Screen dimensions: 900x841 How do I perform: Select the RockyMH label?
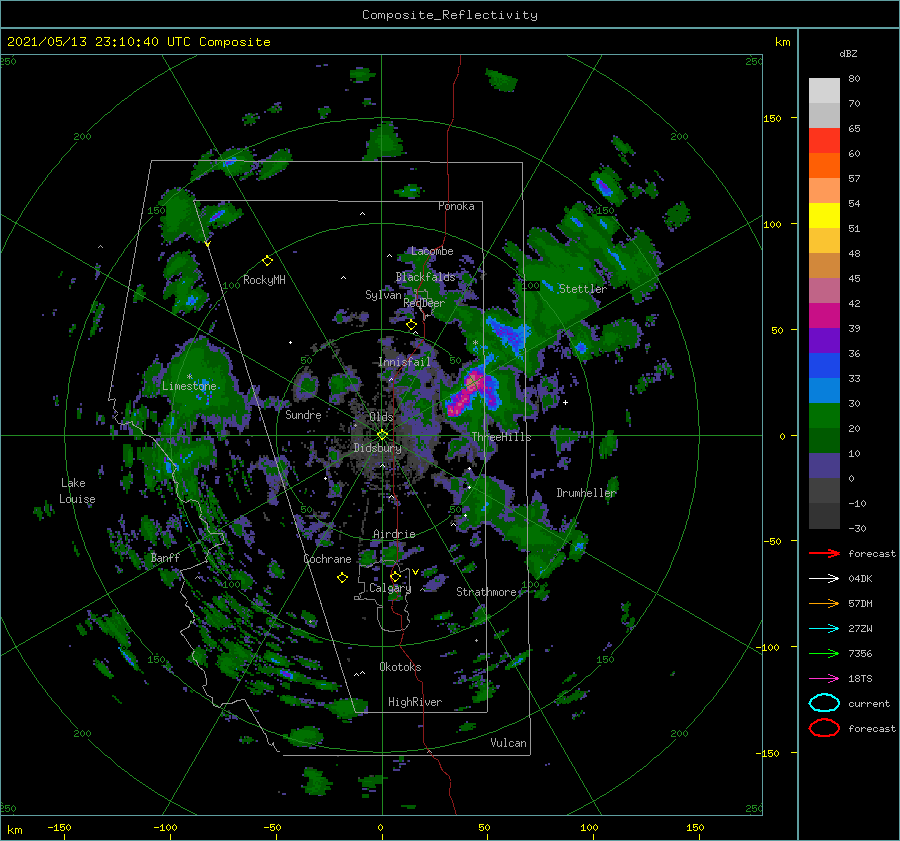tap(264, 280)
